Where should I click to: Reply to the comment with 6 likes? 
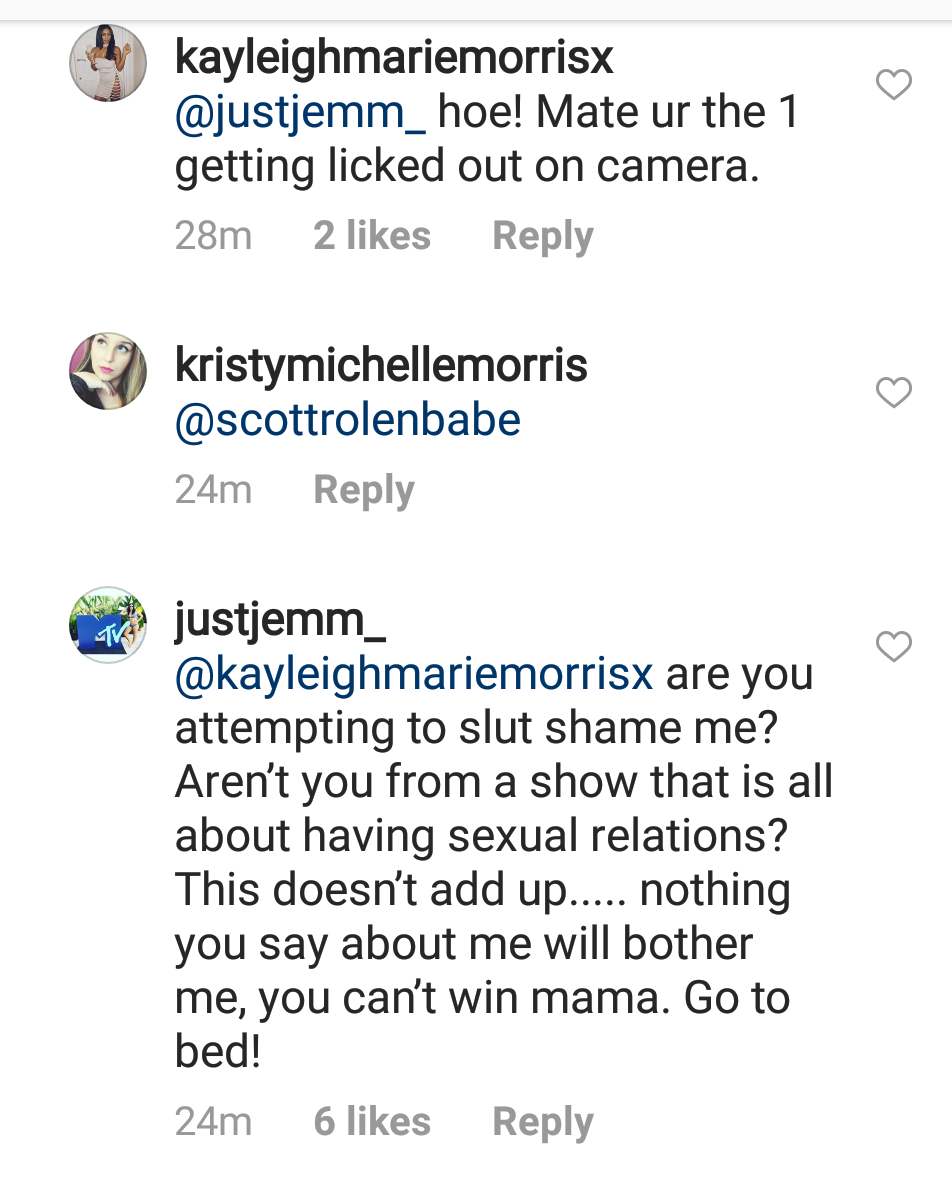[543, 1122]
